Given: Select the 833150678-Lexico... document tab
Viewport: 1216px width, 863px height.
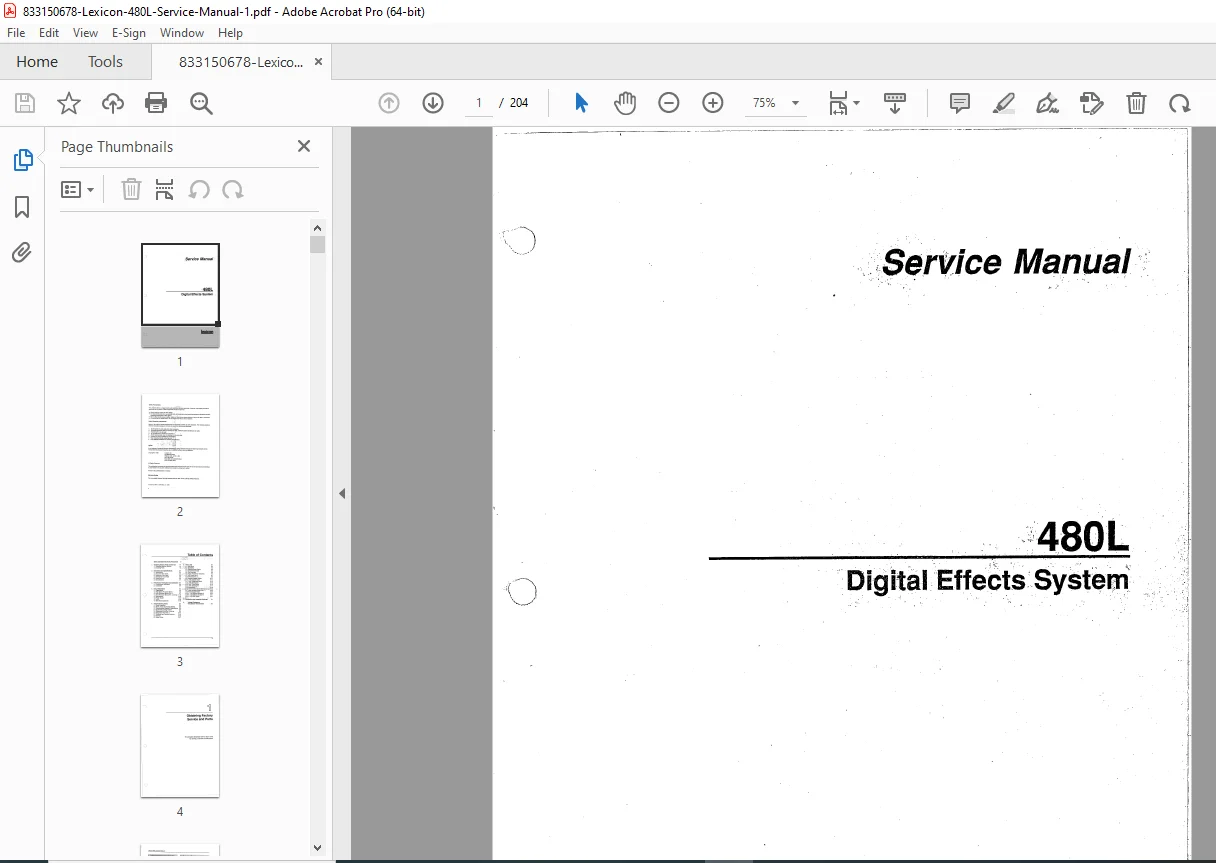Looking at the screenshot, I should point(240,62).
